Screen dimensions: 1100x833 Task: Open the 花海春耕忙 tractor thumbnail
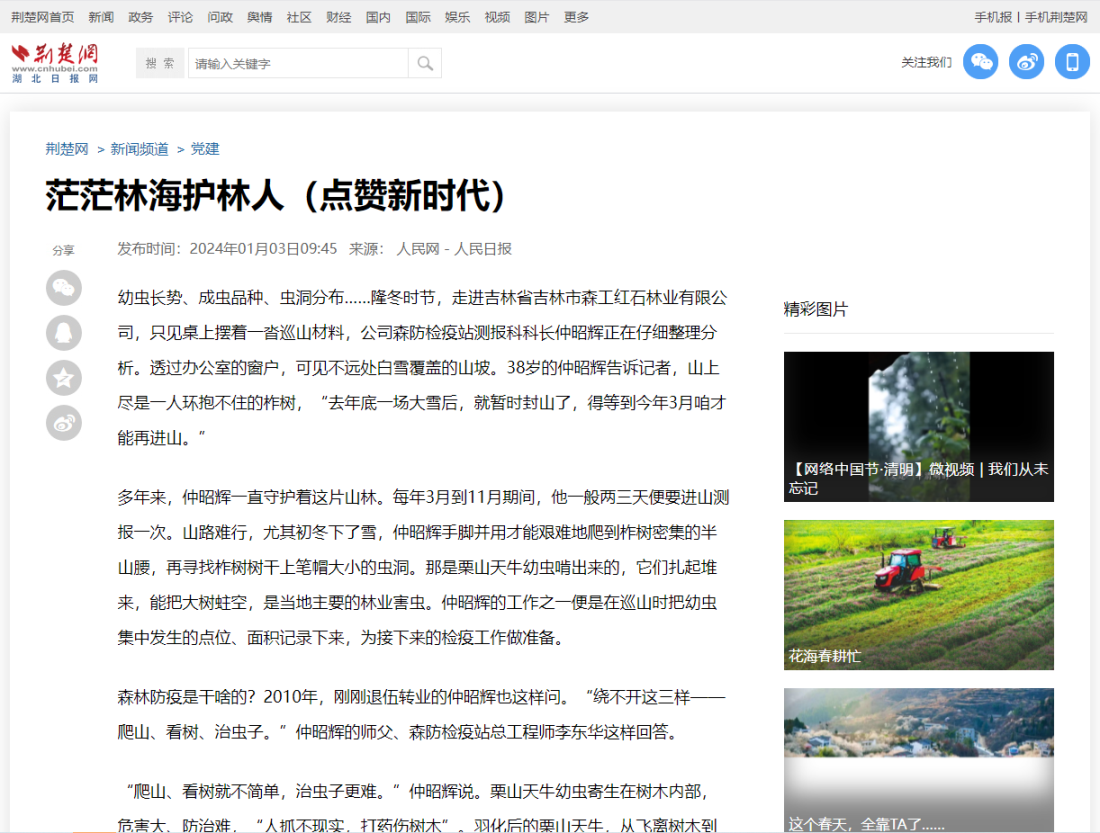918,594
